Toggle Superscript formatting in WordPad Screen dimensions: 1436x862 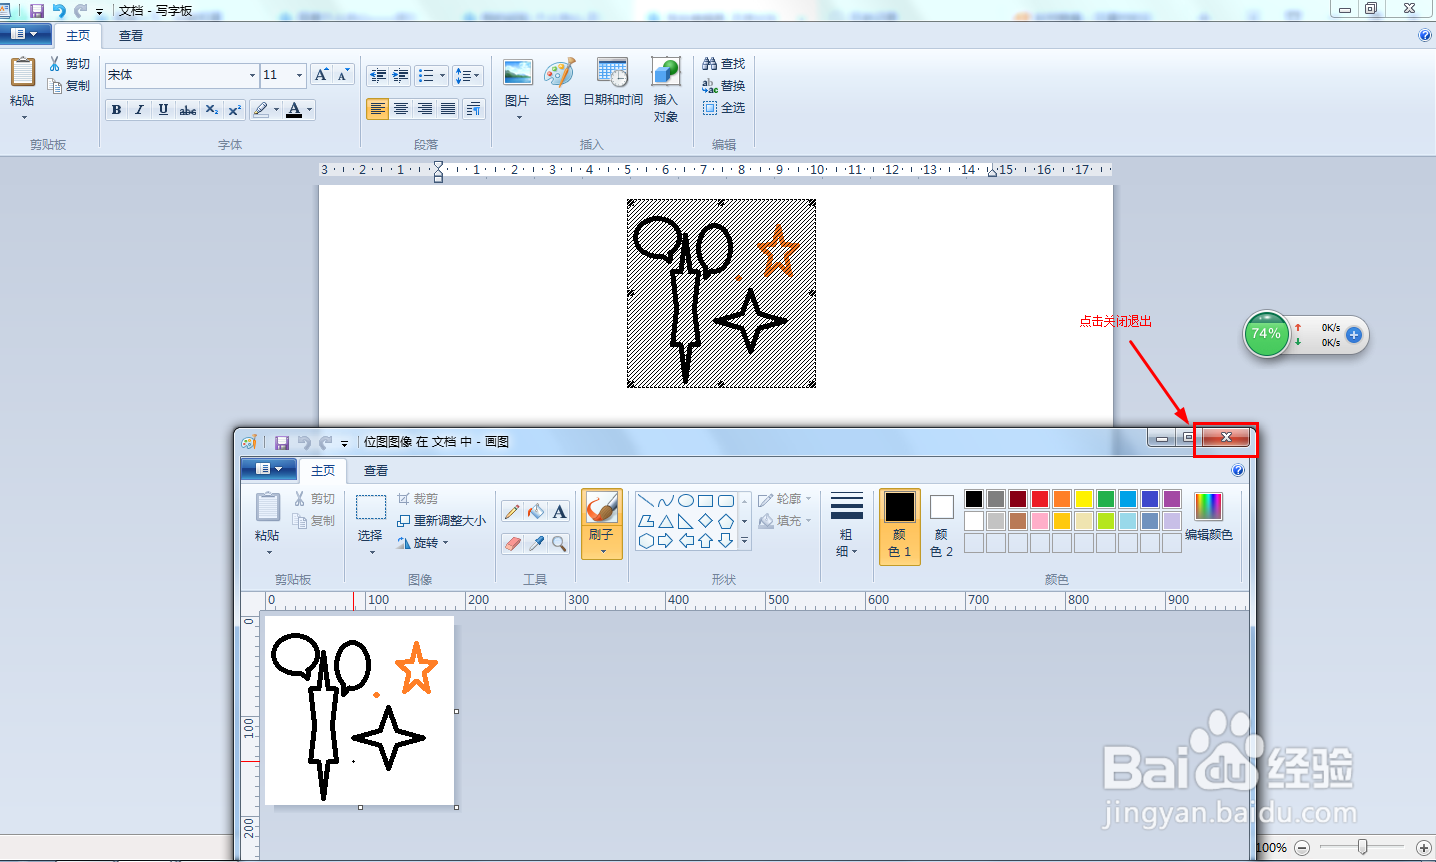pos(234,110)
